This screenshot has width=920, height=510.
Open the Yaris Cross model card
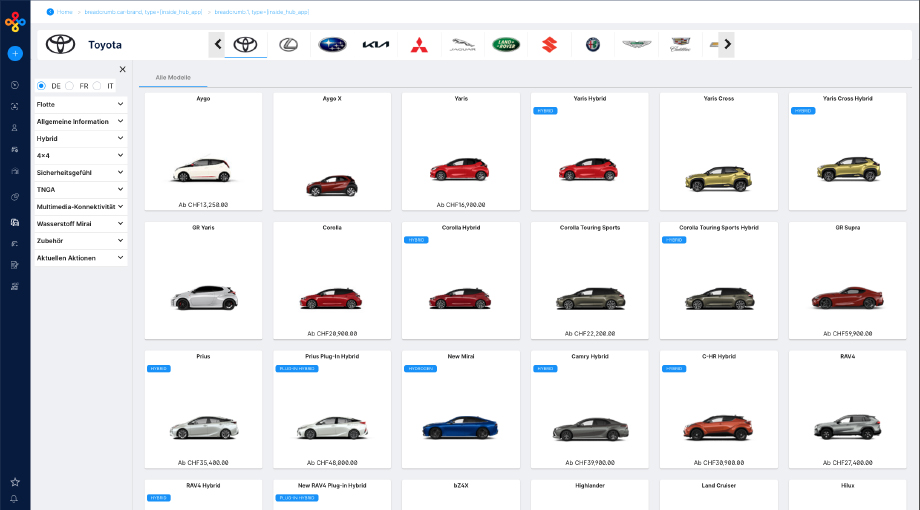pyautogui.click(x=719, y=151)
